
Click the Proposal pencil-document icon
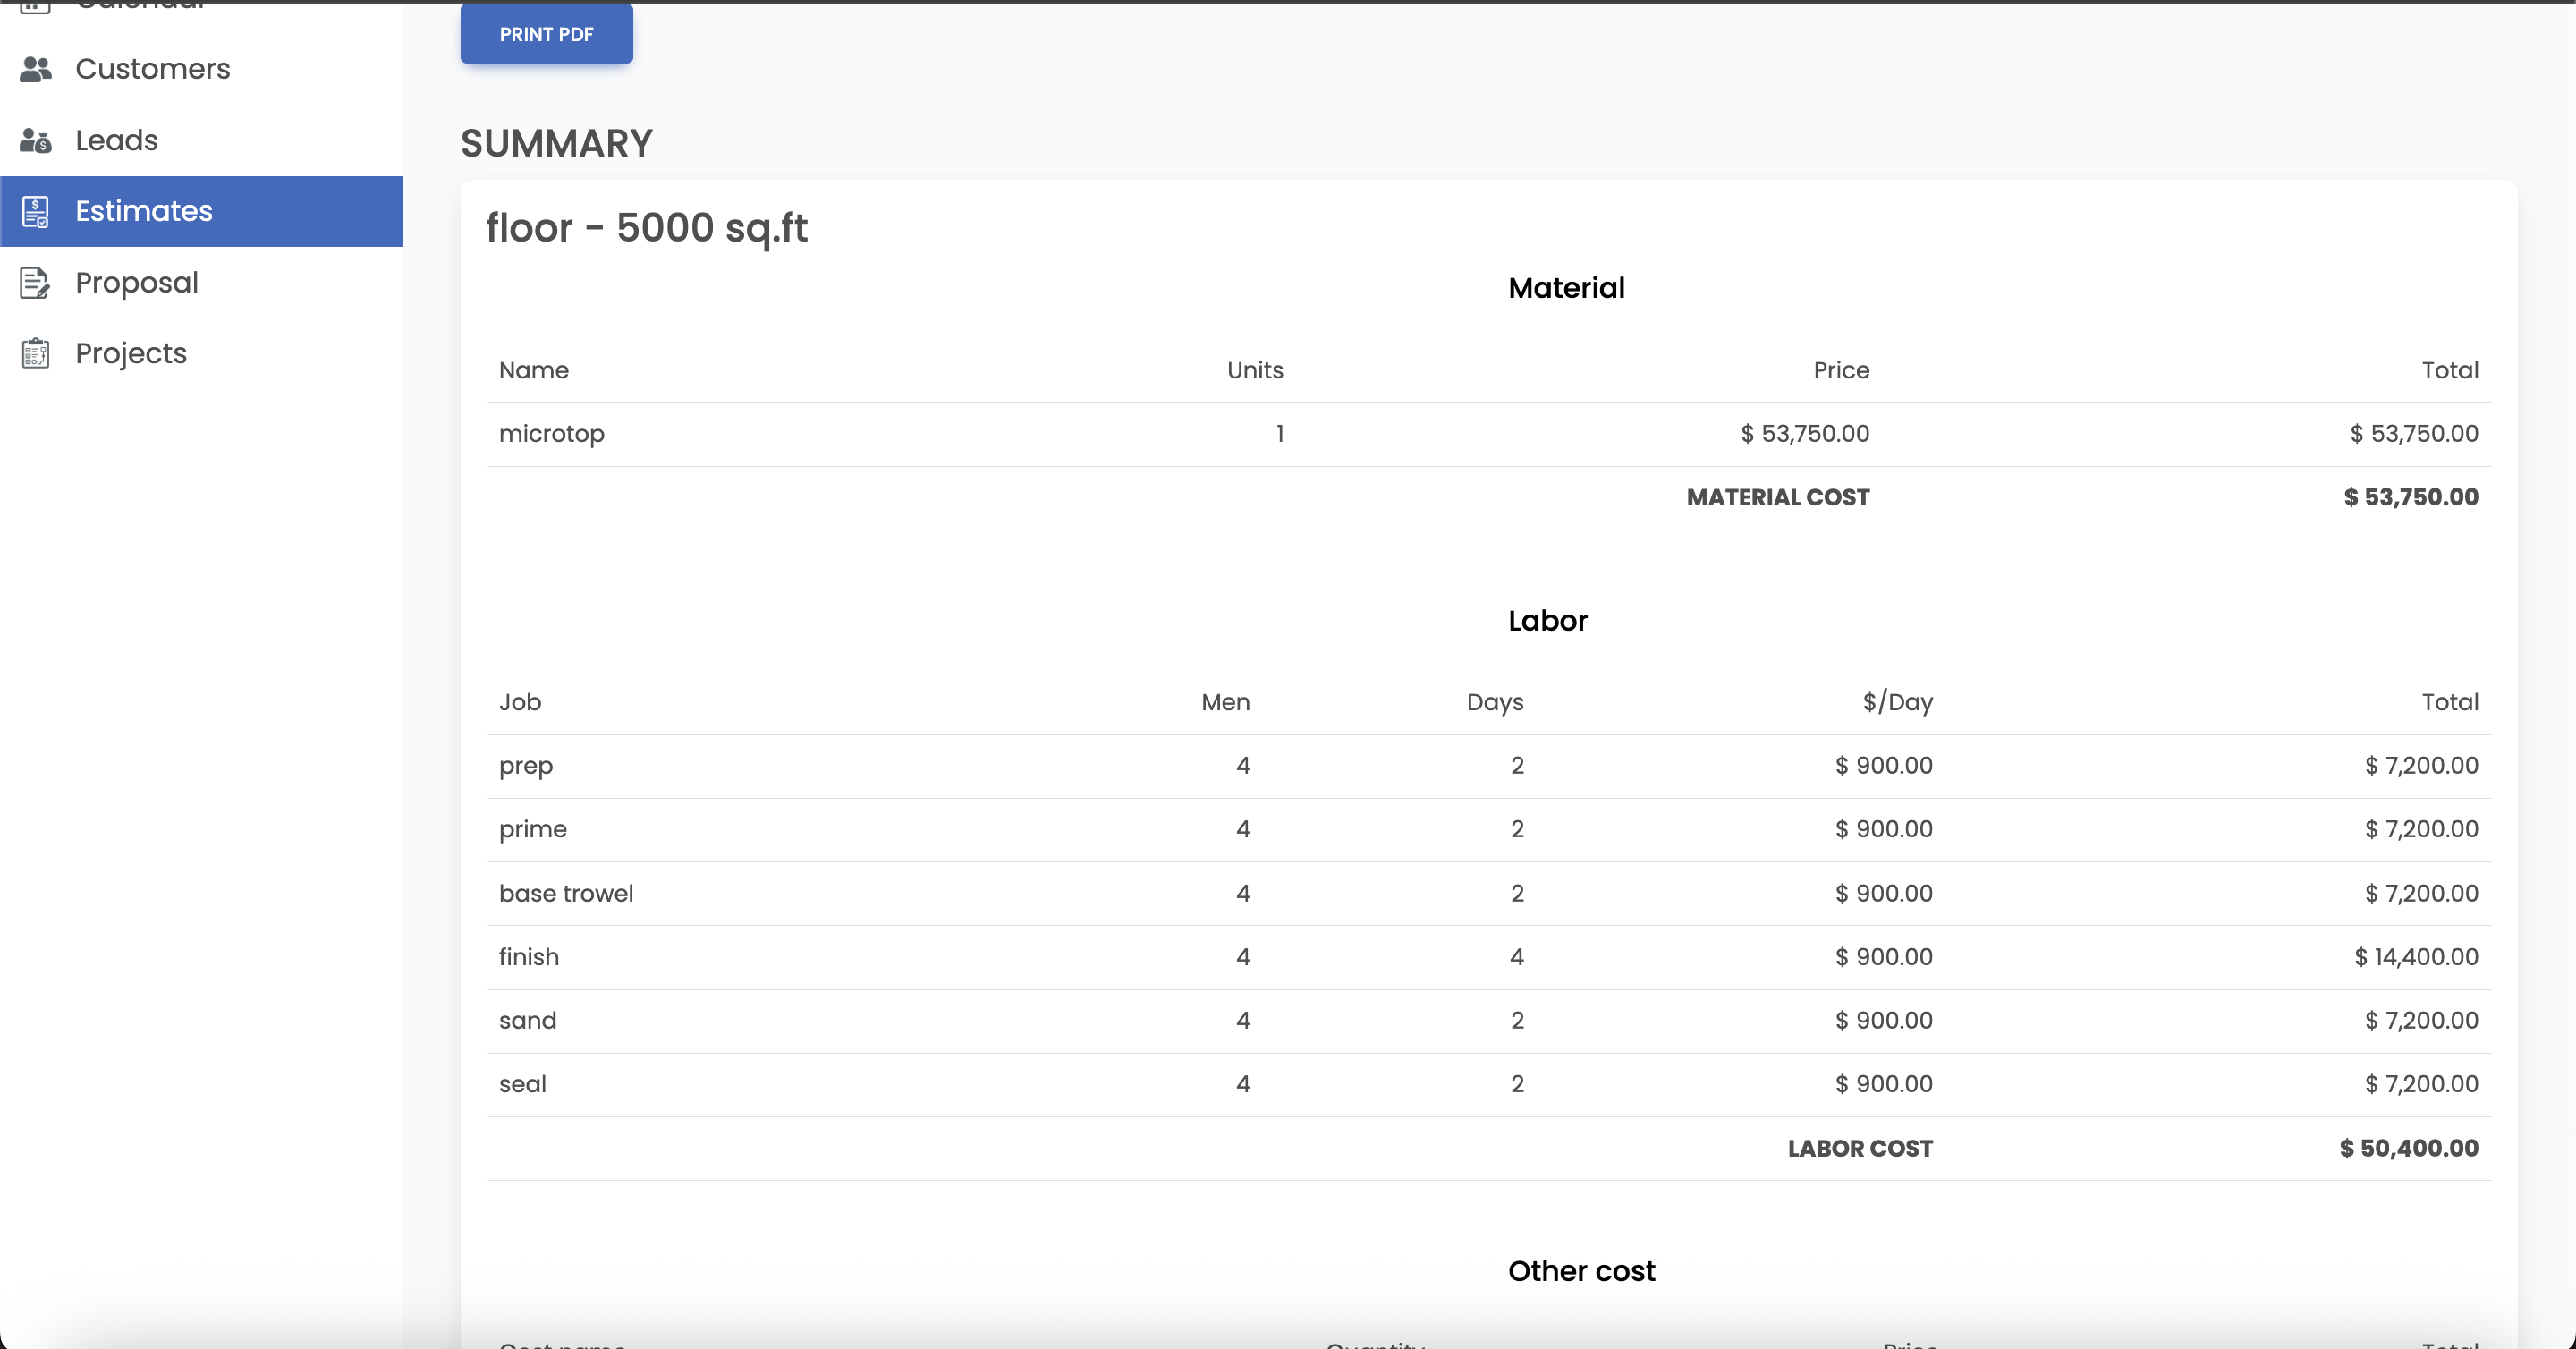[36, 282]
